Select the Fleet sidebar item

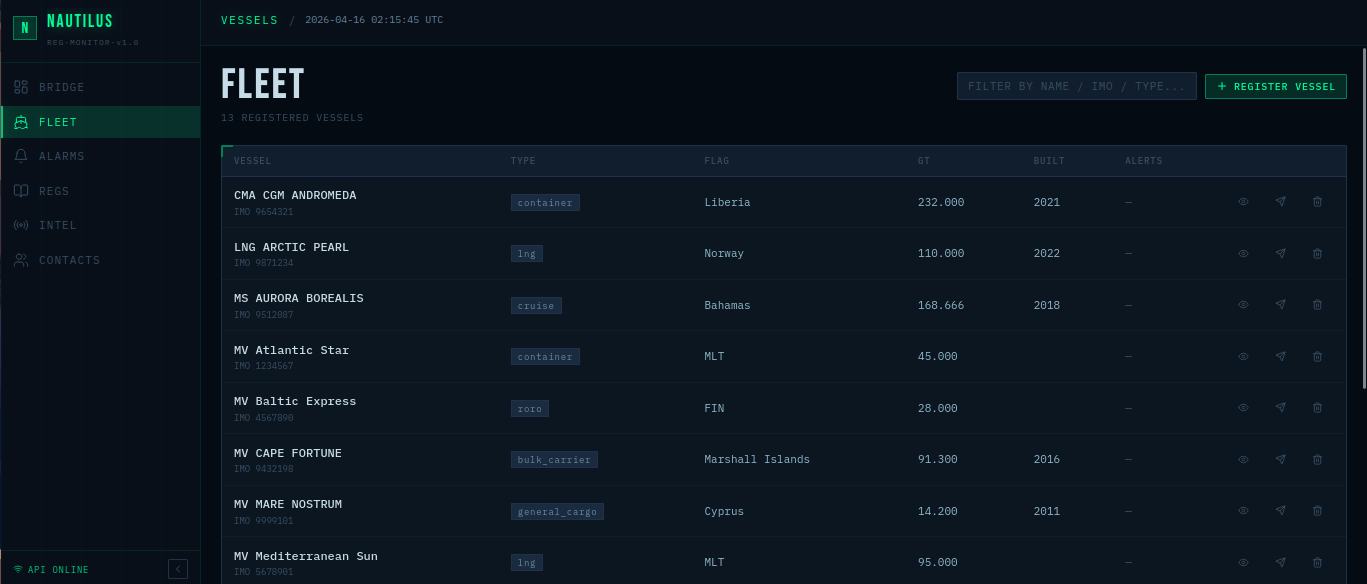(x=58, y=122)
